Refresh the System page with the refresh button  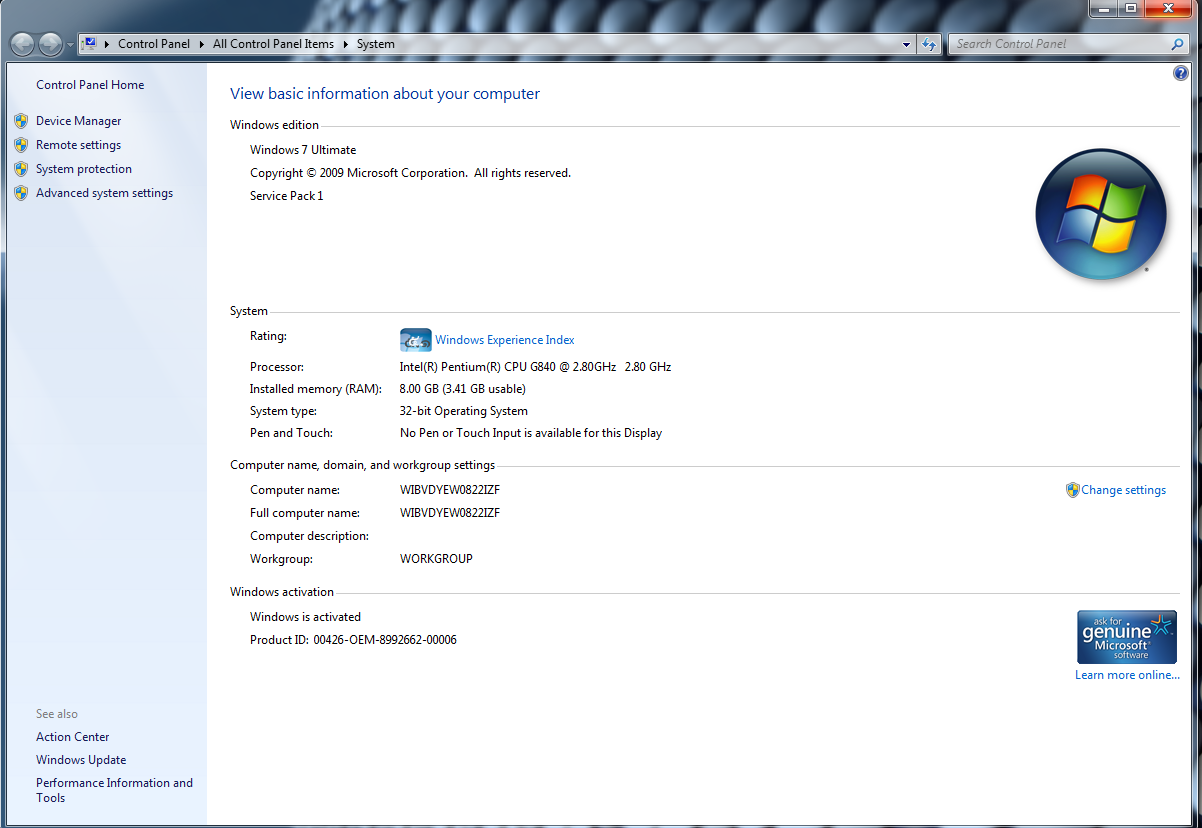(929, 44)
